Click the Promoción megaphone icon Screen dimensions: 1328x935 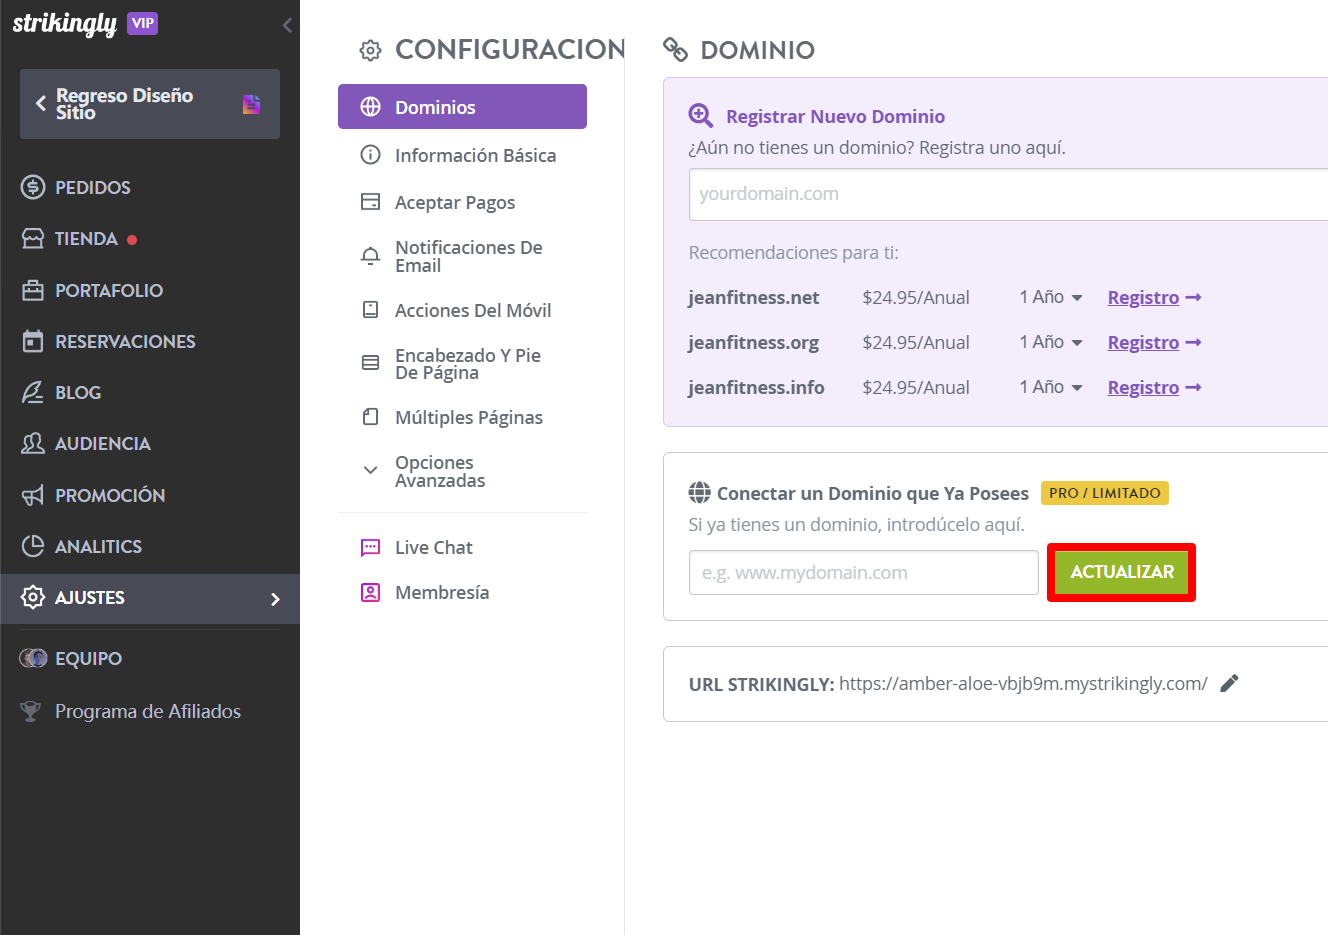[x=33, y=495]
